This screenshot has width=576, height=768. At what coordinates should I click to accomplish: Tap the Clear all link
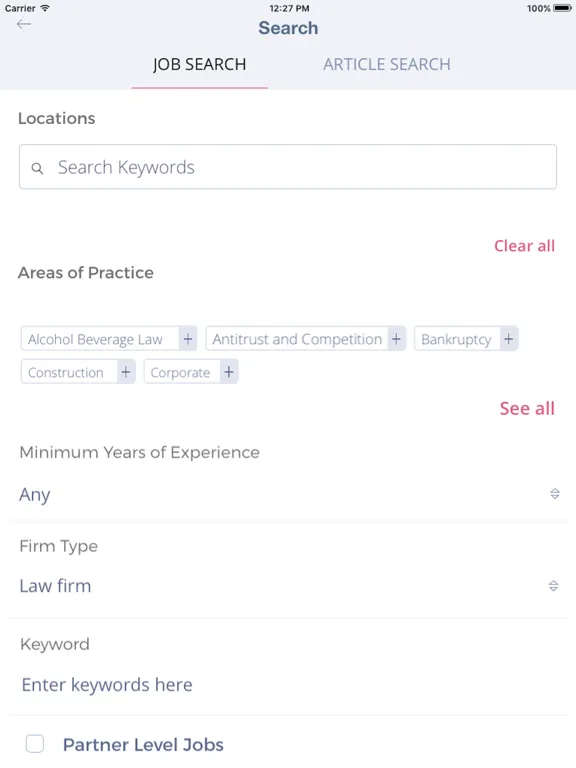pyautogui.click(x=524, y=245)
